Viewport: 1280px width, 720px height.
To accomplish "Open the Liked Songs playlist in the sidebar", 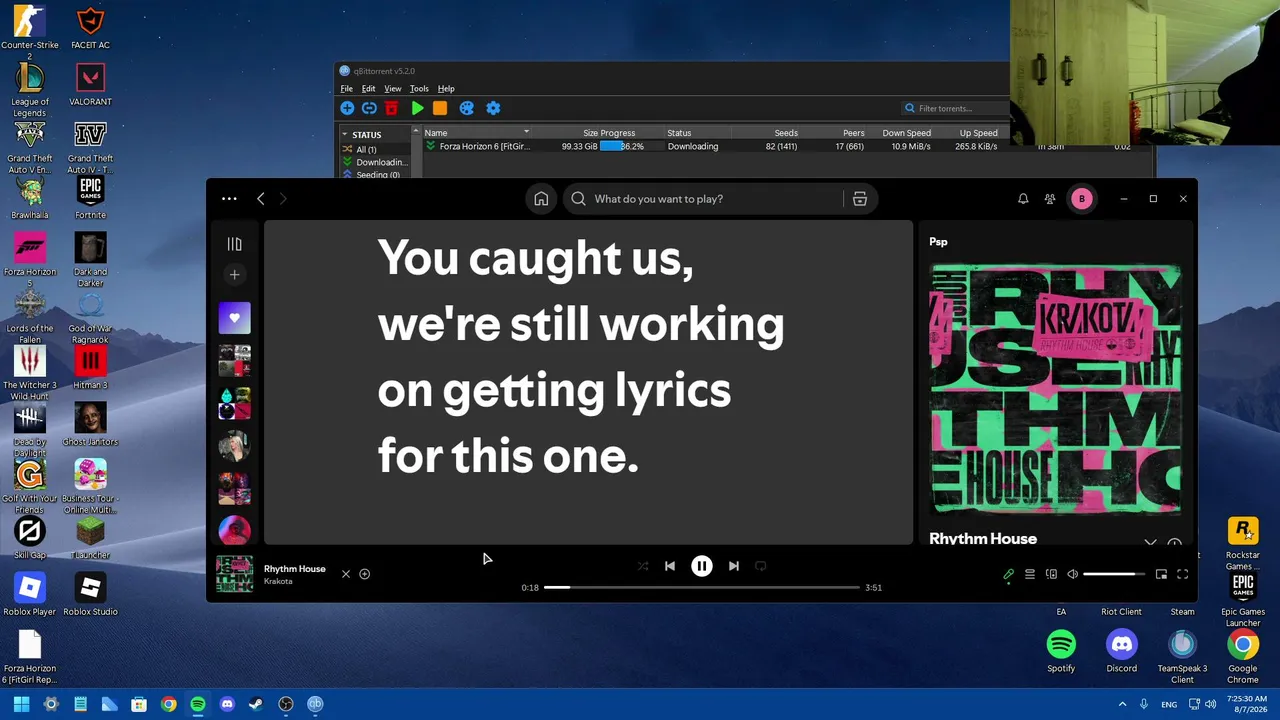I will (235, 318).
